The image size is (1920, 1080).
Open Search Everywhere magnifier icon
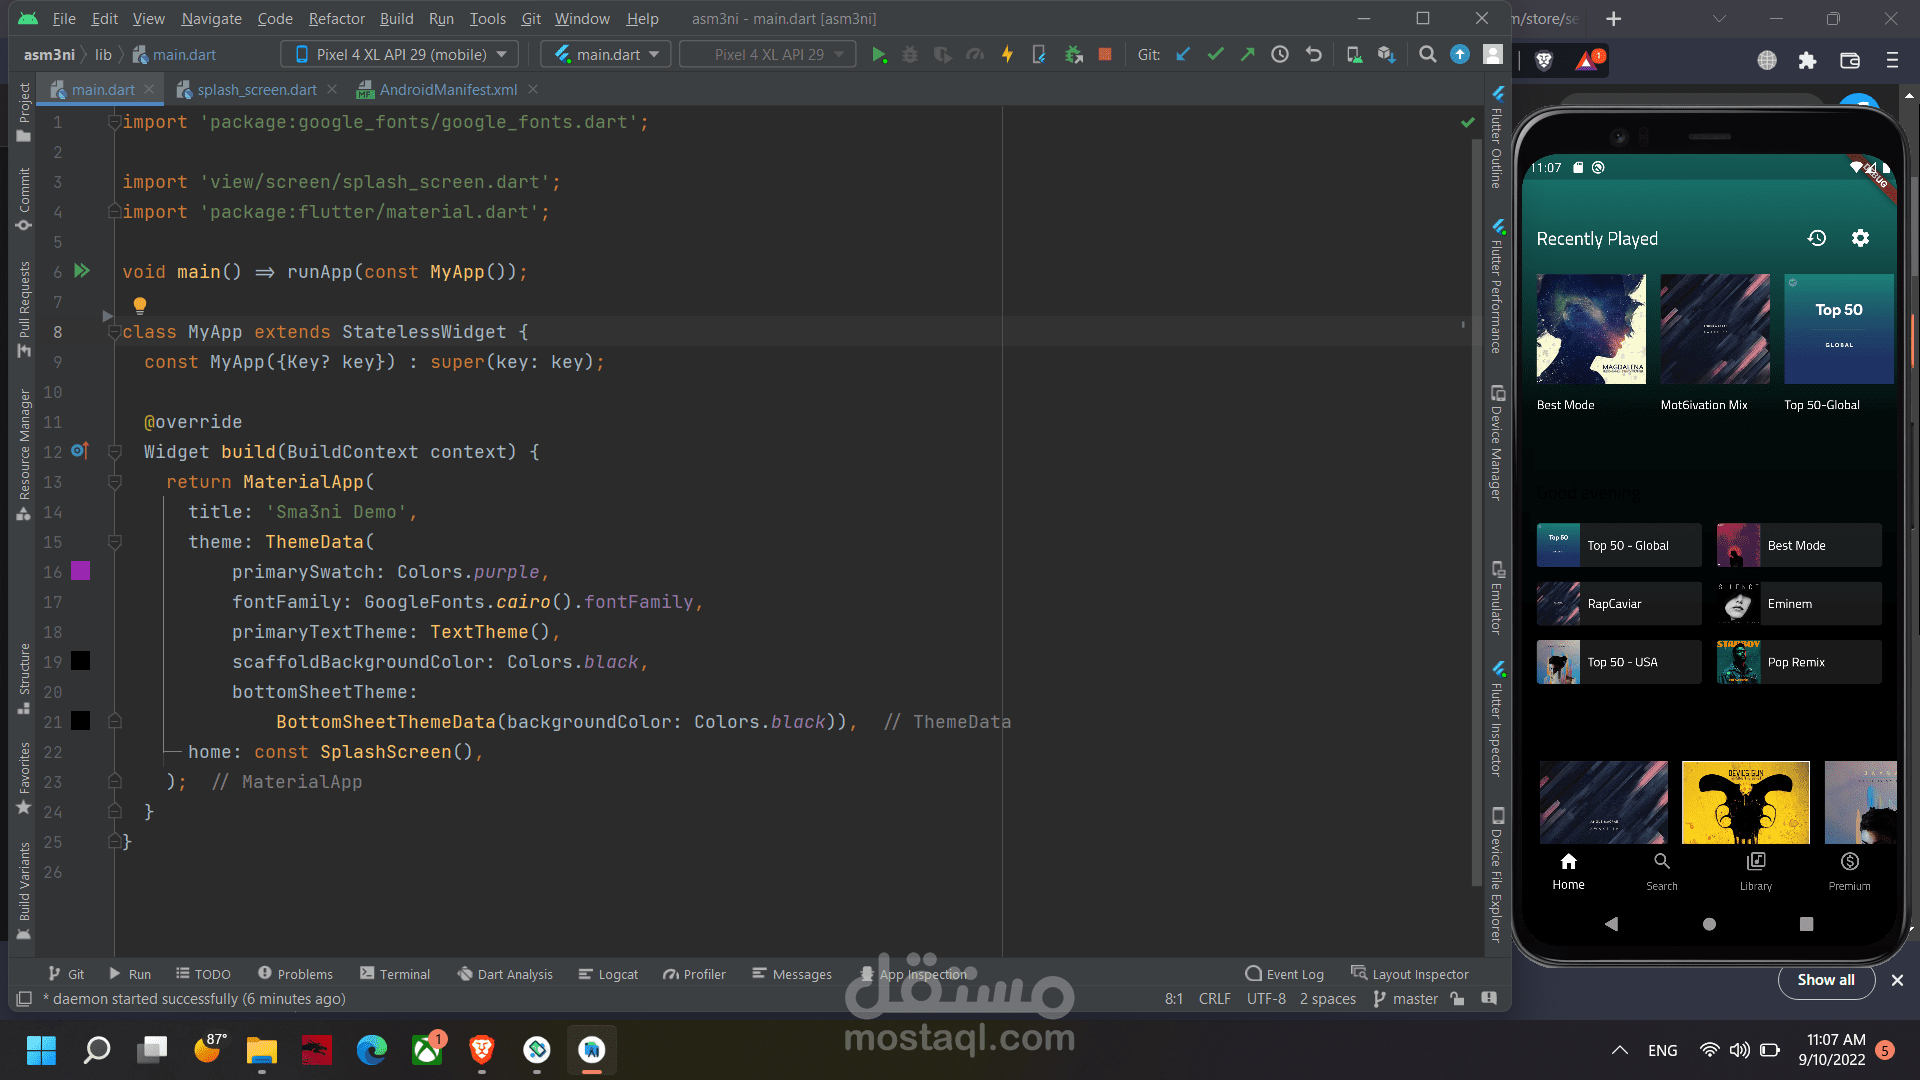(1427, 55)
